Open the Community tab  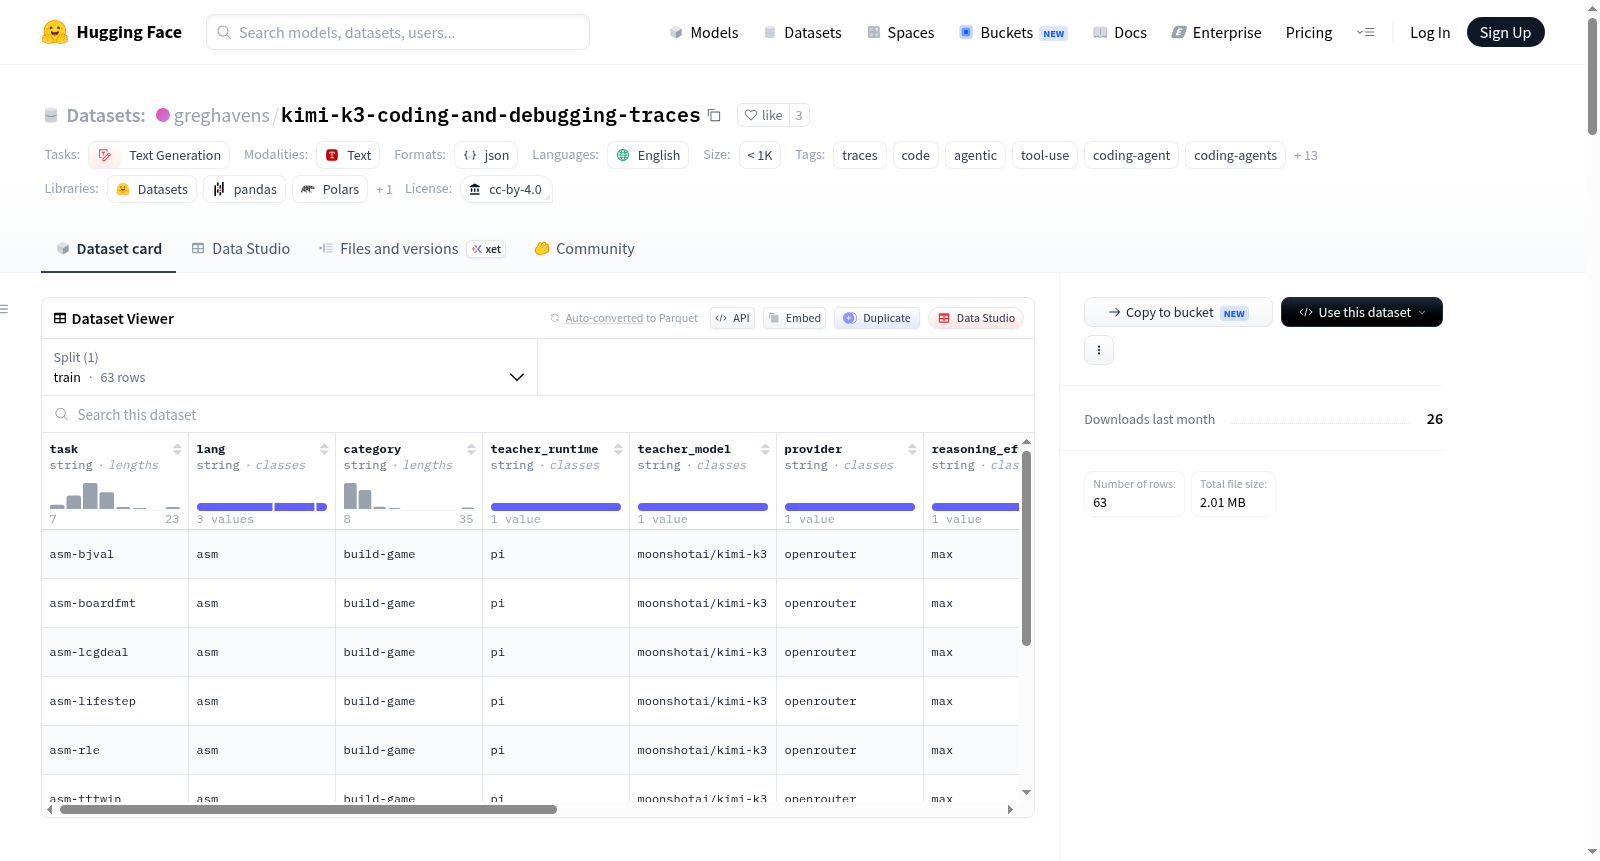click(584, 248)
